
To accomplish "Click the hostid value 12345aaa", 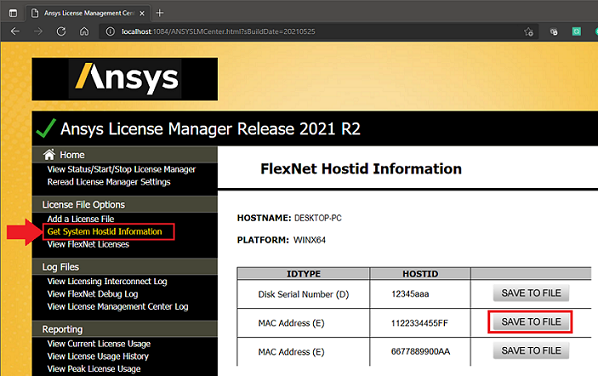I will [x=410, y=294].
